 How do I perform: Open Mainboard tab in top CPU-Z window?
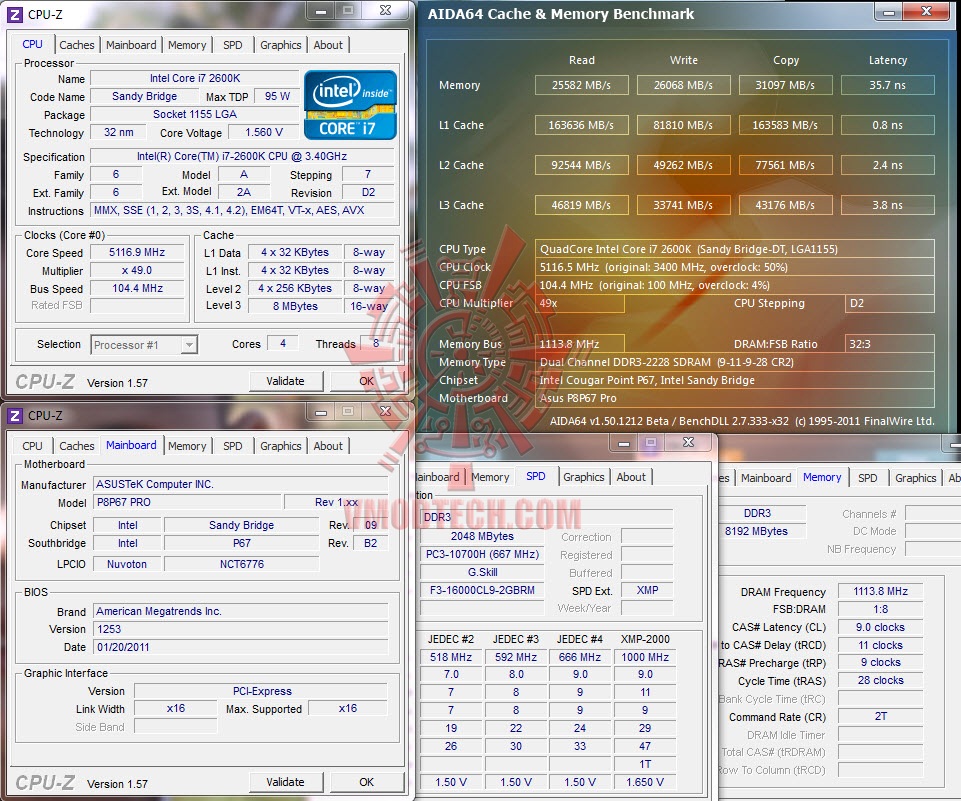point(131,45)
